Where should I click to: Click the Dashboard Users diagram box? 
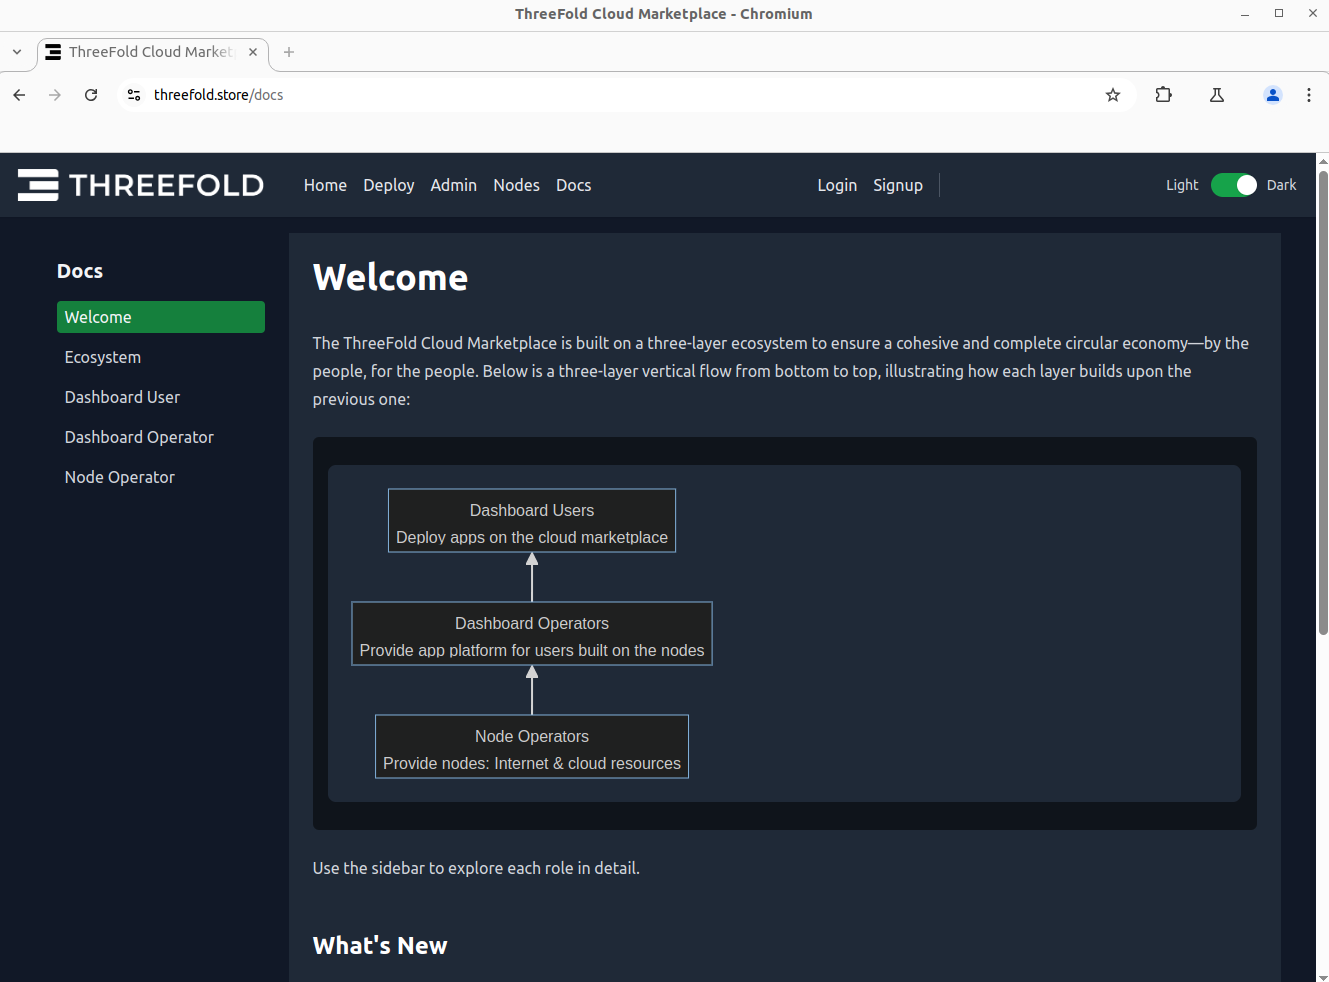[x=532, y=521]
